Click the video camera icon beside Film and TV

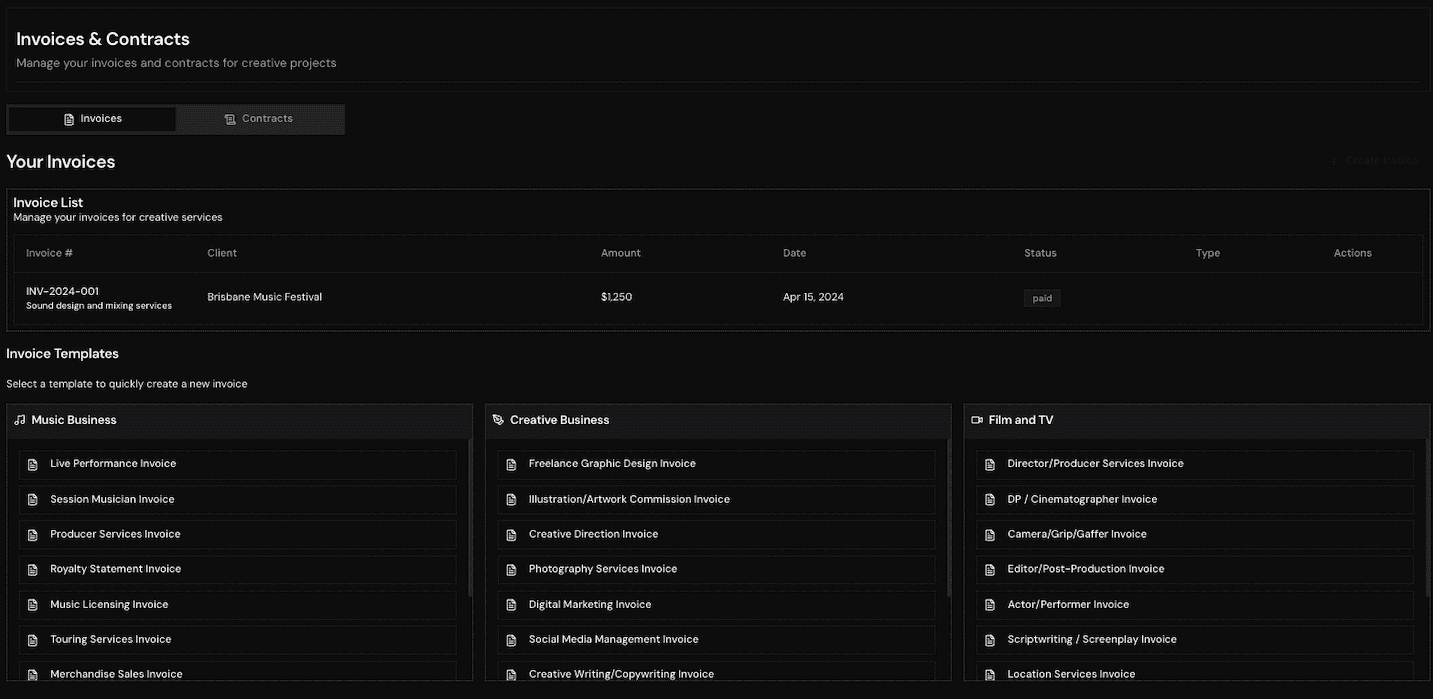977,420
